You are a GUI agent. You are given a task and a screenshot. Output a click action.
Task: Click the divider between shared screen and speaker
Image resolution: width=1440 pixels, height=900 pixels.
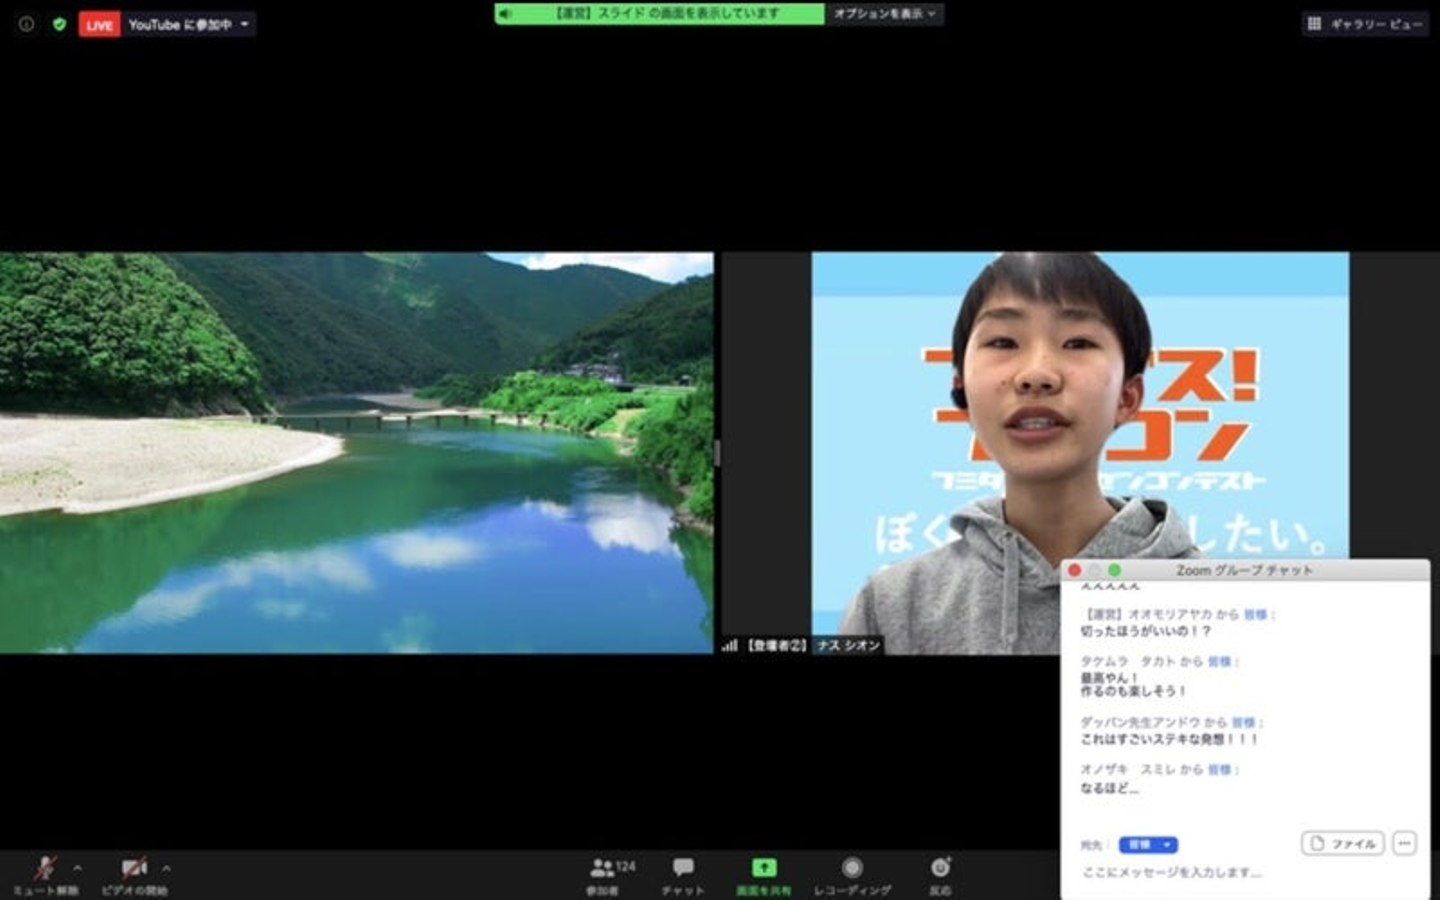click(x=716, y=453)
